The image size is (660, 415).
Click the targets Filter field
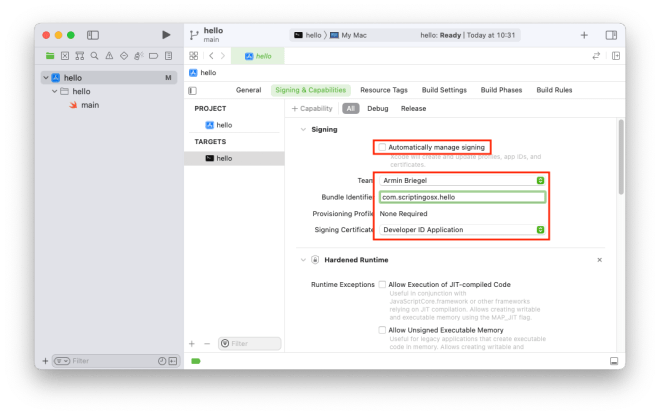(x=250, y=343)
